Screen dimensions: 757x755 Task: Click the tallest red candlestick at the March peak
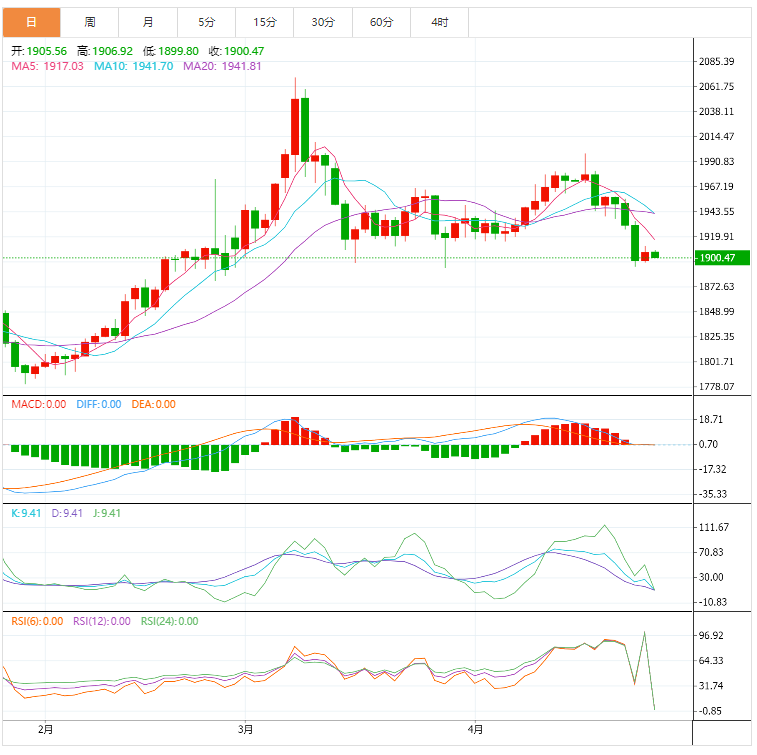coord(295,127)
